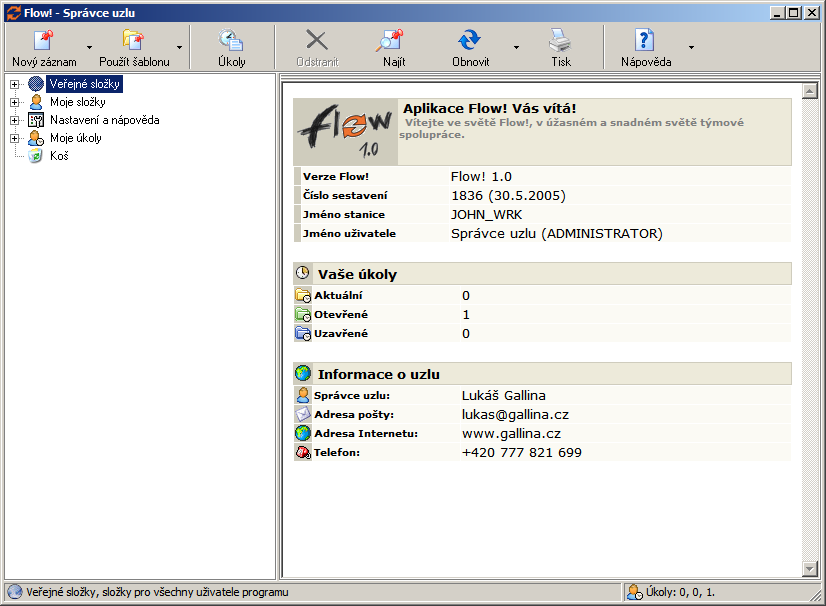
Task: Click the Moje složky person icon
Action: [x=36, y=101]
